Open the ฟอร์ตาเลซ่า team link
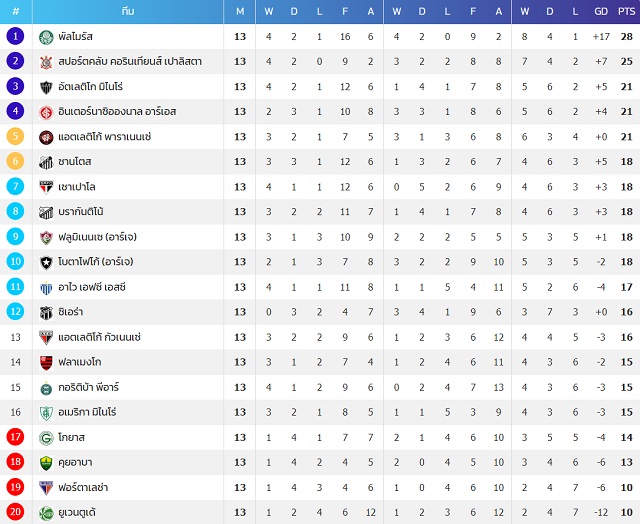The image size is (640, 524). point(83,487)
